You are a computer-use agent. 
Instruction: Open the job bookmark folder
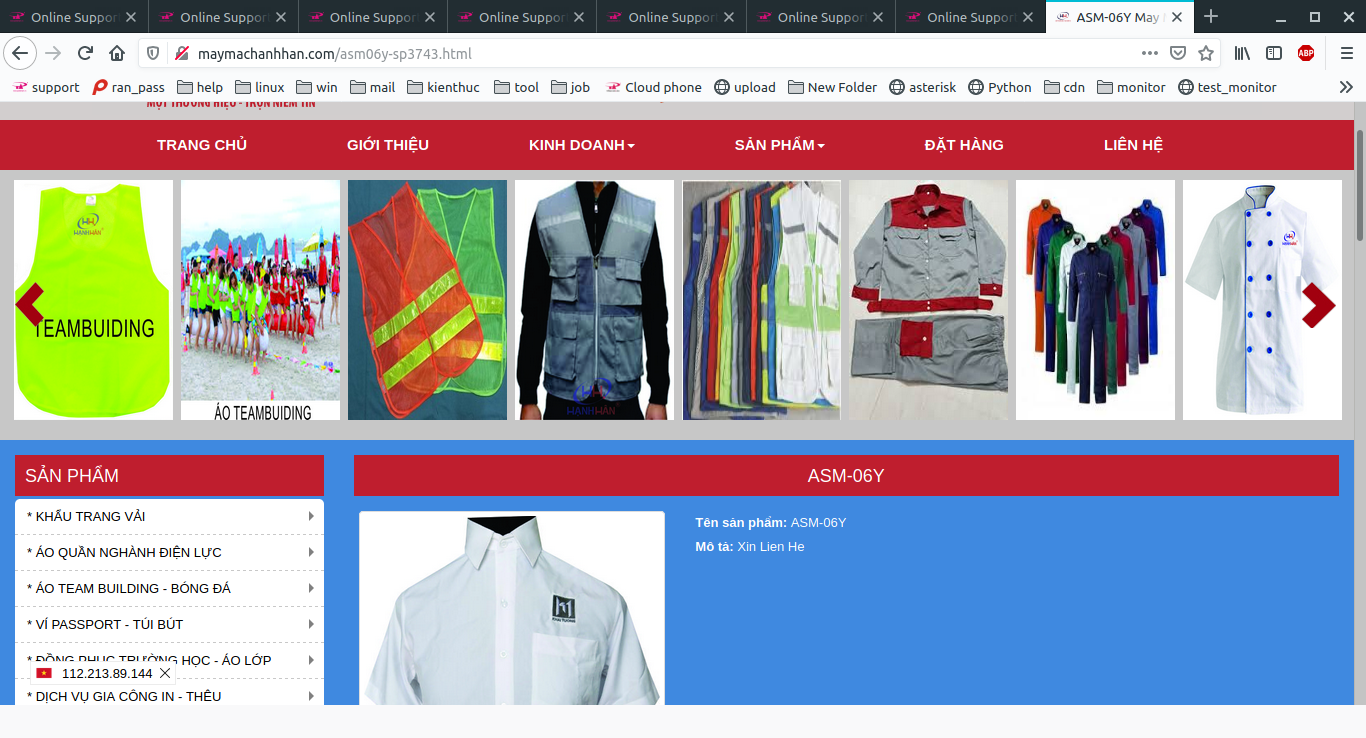point(571,87)
